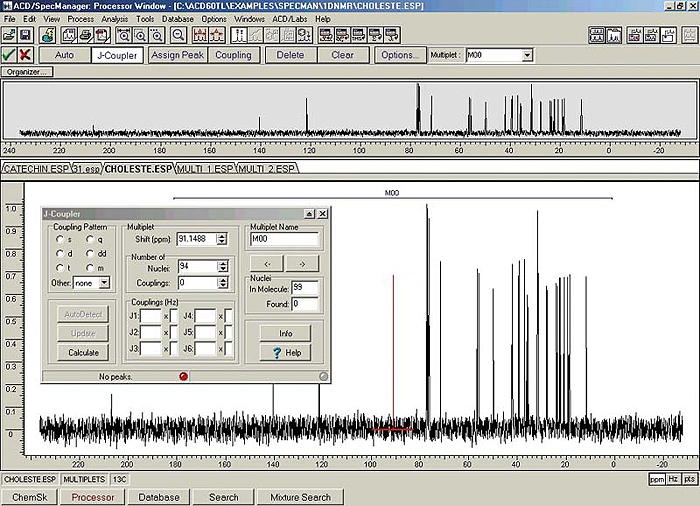The width and height of the screenshot is (700, 506).
Task: Click the hand pointing spectrum icon
Action: point(668,35)
